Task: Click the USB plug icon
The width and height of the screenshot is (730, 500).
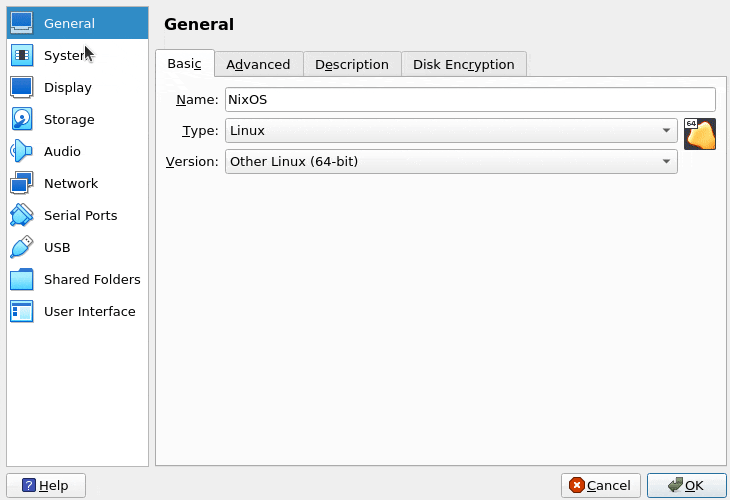Action: pos(22,247)
